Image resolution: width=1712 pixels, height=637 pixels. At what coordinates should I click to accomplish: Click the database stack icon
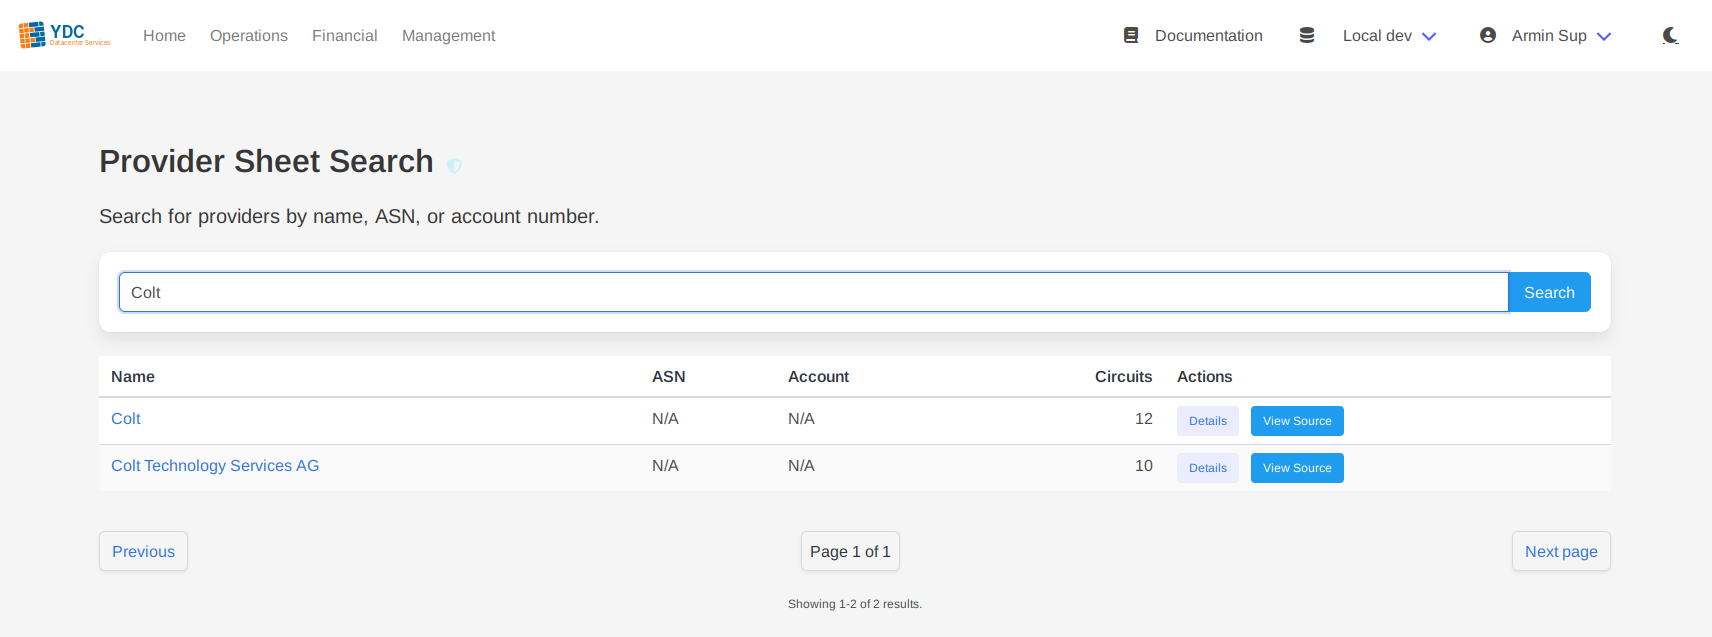point(1307,35)
